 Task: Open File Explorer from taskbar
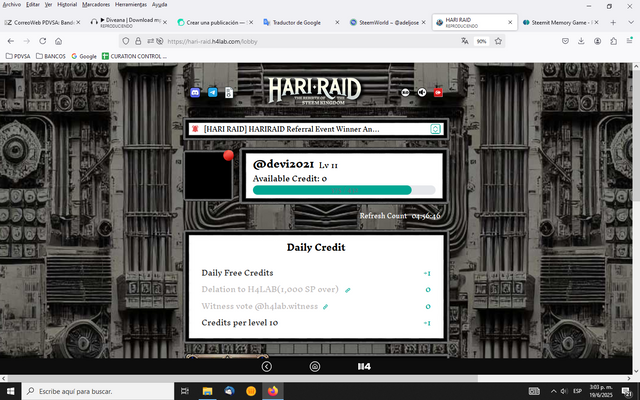(x=207, y=391)
